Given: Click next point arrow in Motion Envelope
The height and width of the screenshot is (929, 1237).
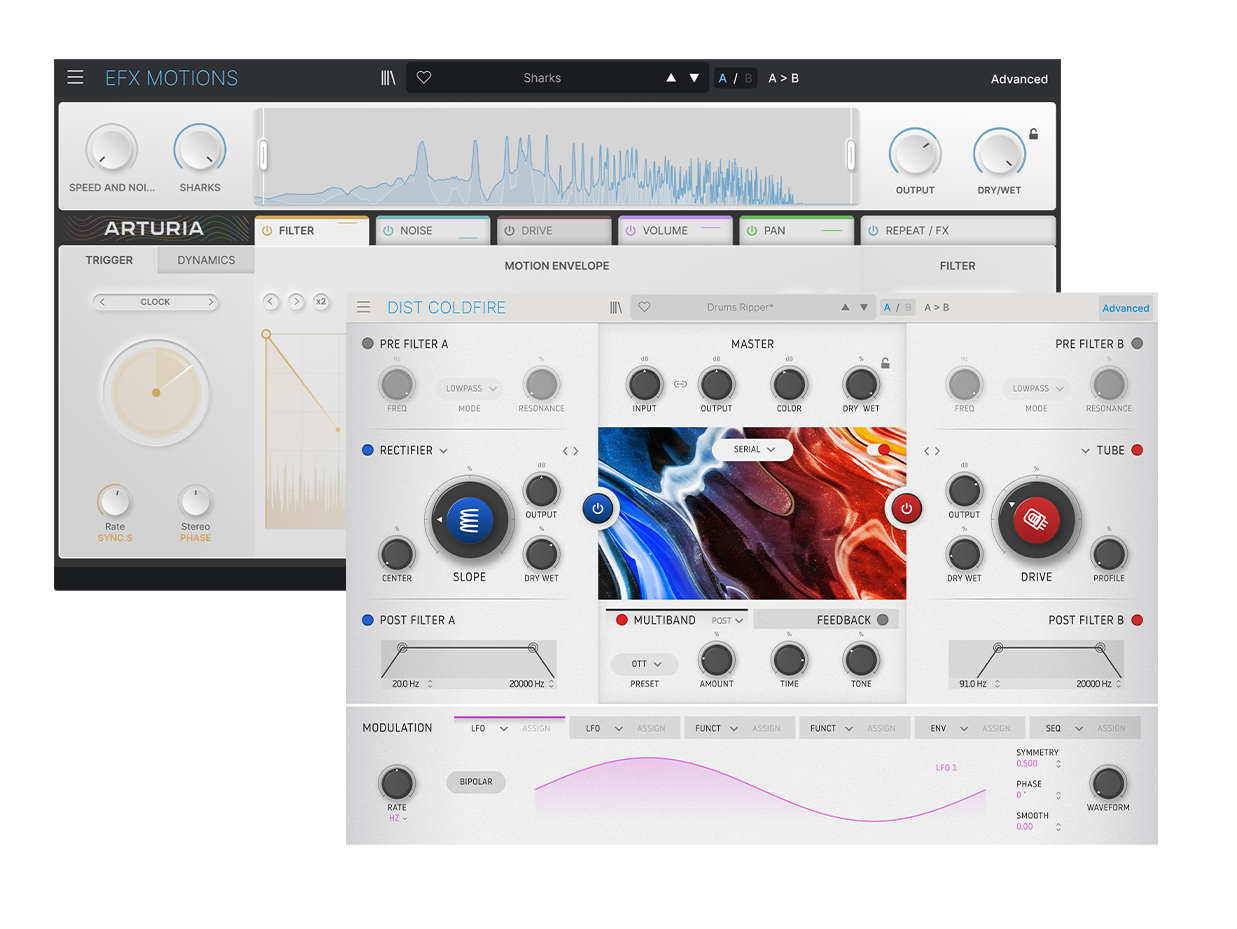Looking at the screenshot, I should (x=296, y=302).
